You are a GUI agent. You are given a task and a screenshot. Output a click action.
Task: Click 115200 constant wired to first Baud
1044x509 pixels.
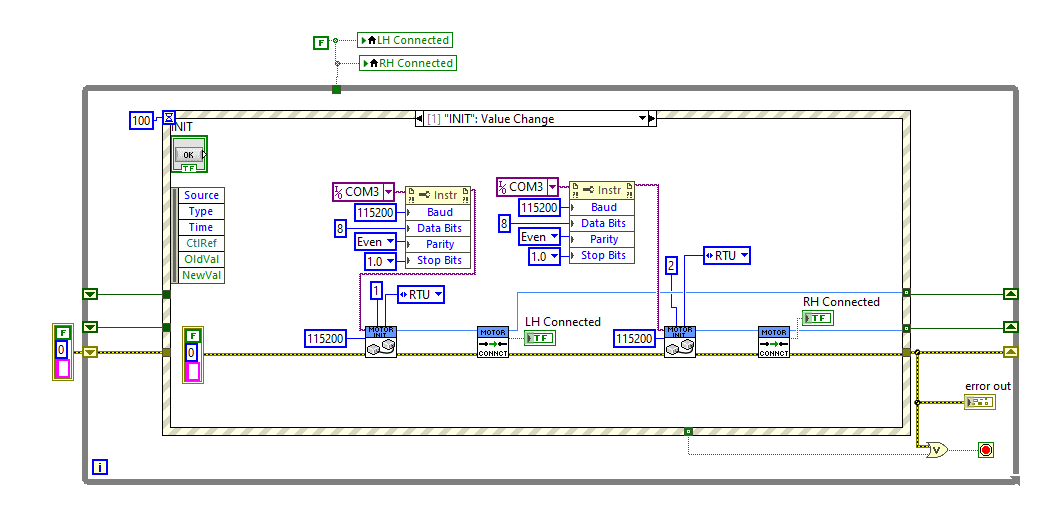[376, 213]
